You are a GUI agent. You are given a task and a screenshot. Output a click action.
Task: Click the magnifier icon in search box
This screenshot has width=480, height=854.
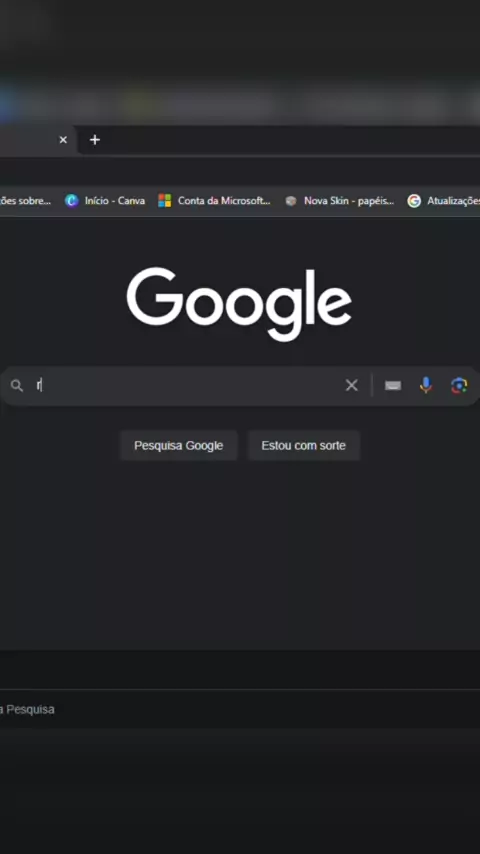point(17,386)
